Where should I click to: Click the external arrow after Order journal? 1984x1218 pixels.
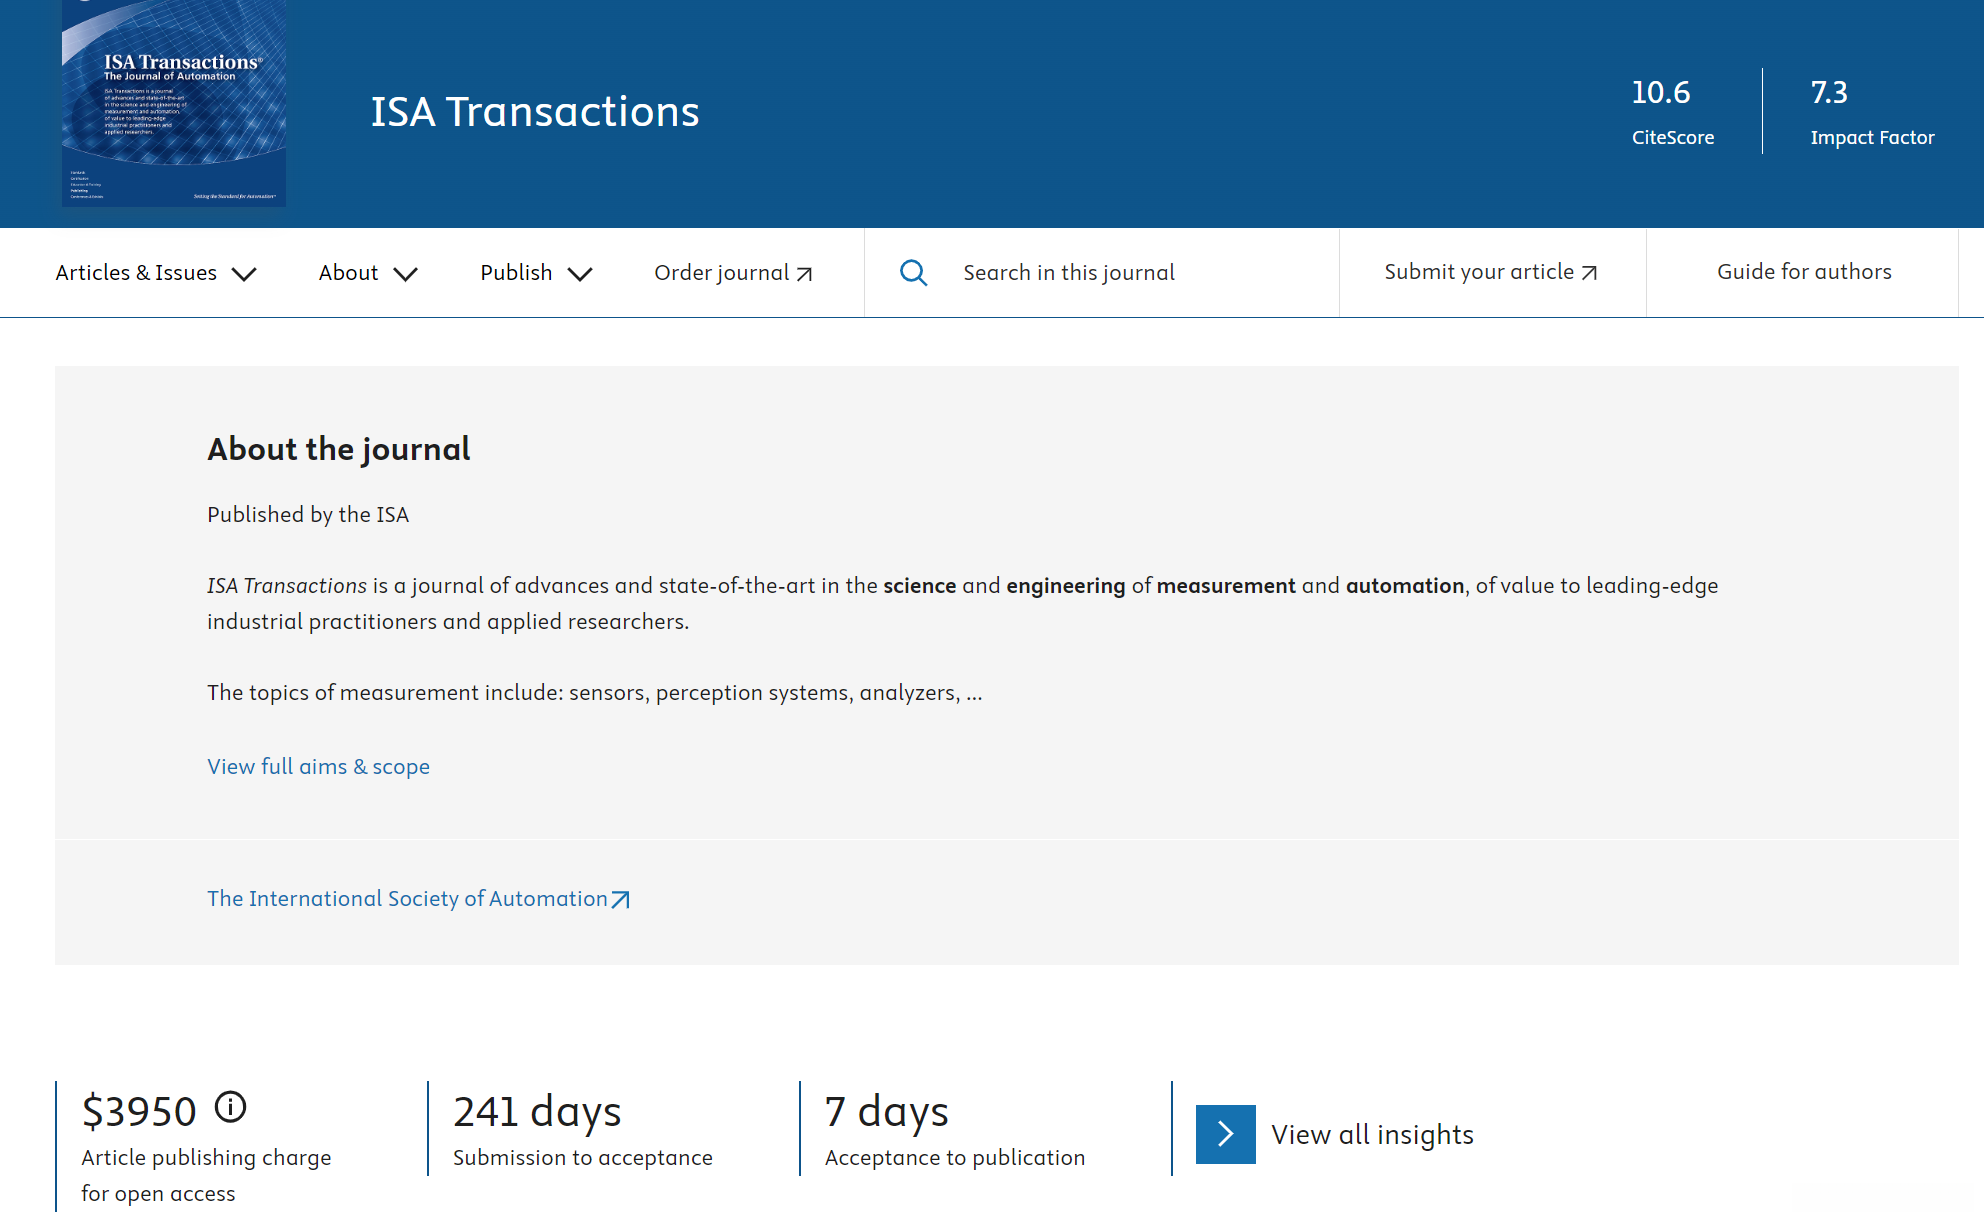805,274
